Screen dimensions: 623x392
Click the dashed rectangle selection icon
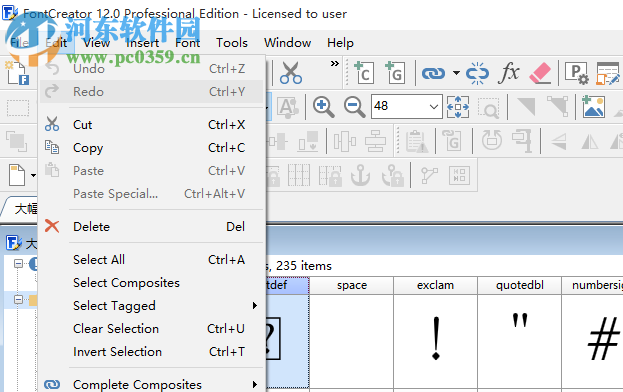(18, 107)
